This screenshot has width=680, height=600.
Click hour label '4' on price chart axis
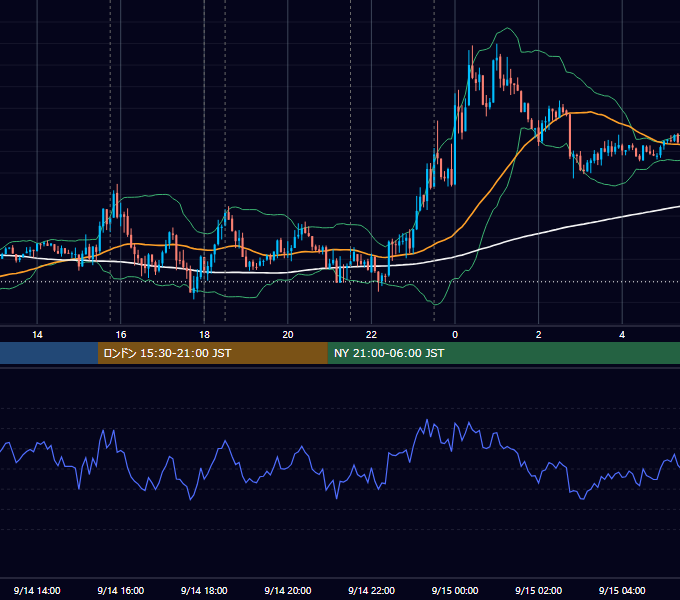(x=622, y=335)
